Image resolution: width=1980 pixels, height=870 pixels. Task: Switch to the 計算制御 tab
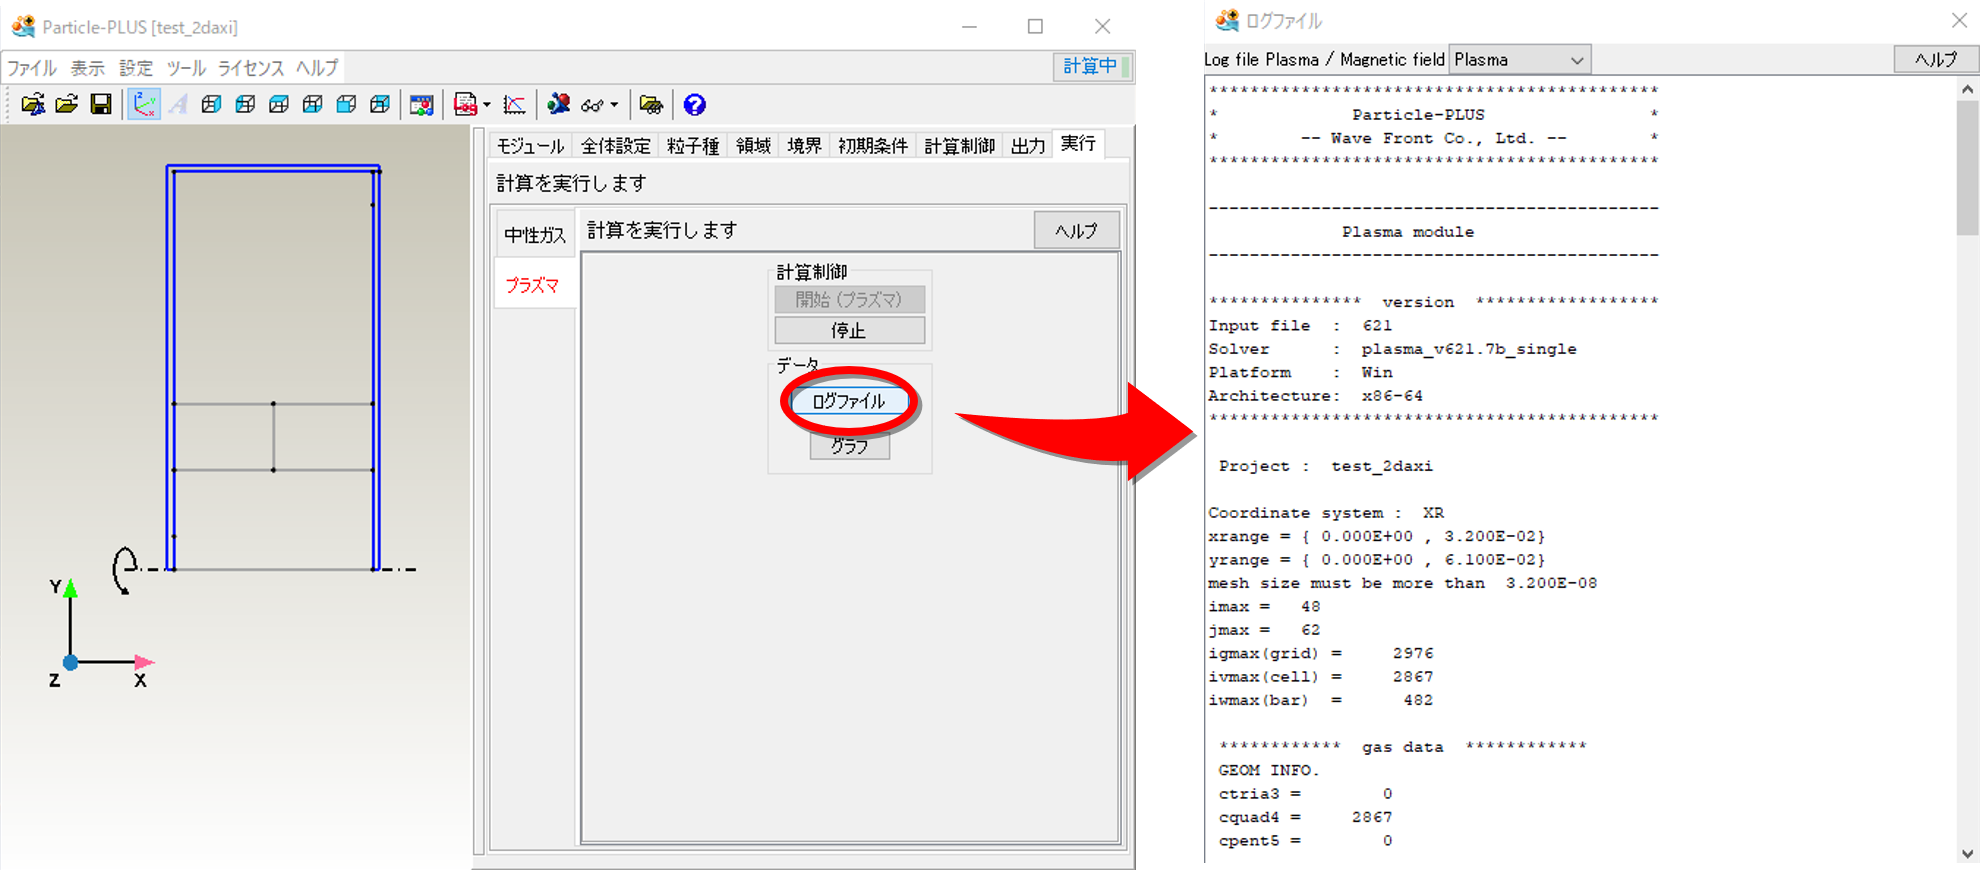[x=960, y=146]
